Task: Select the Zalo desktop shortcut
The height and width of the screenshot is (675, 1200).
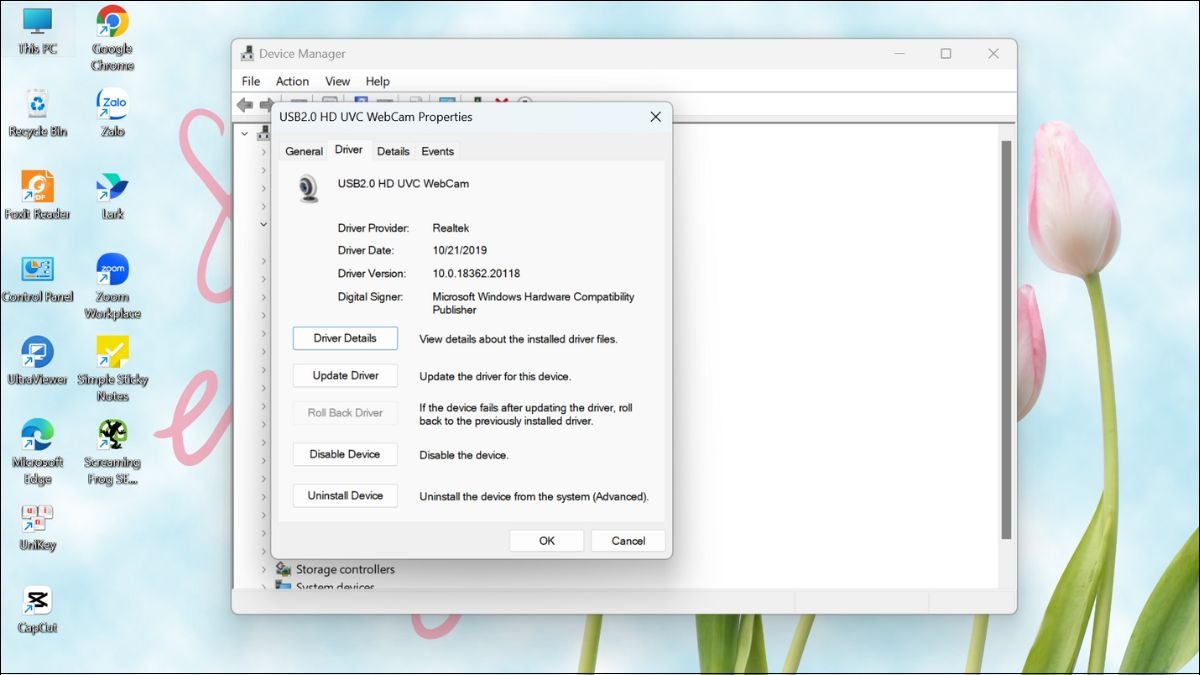Action: click(112, 113)
